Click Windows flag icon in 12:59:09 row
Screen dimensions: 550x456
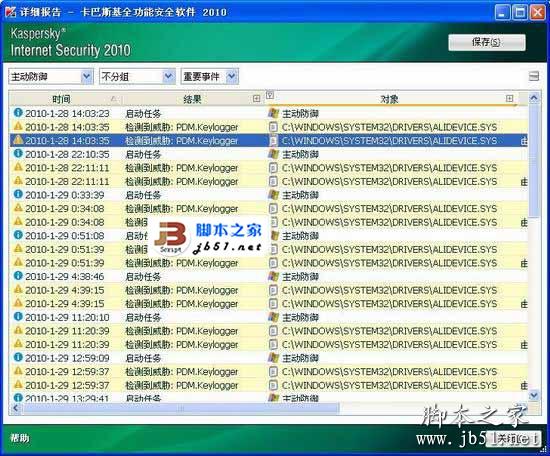click(x=274, y=357)
